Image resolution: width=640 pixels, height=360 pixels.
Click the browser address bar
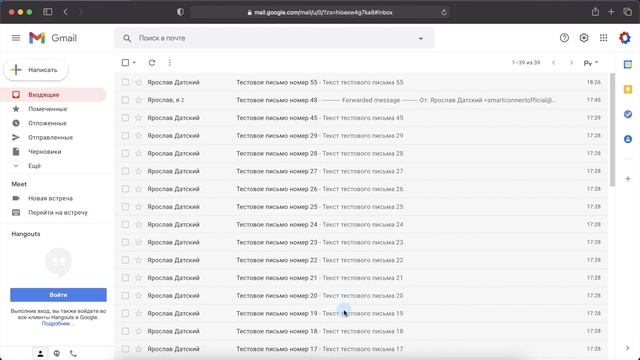(x=320, y=12)
